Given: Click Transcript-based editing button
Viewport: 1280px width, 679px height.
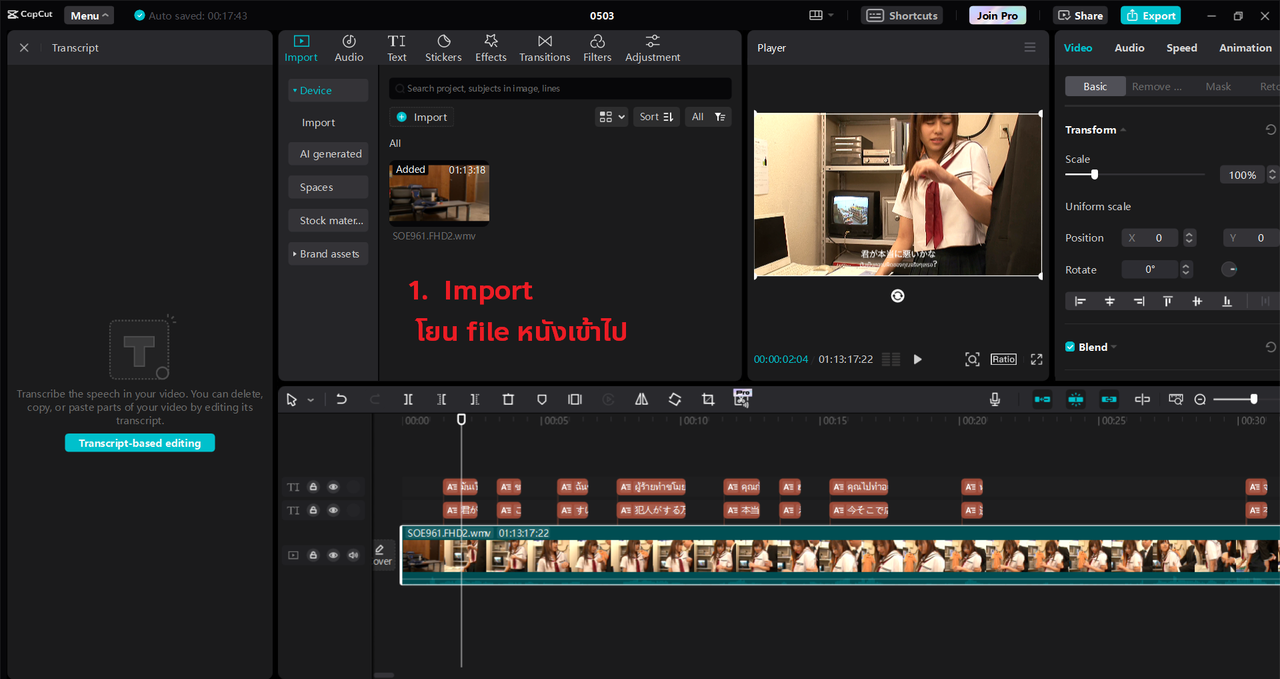Looking at the screenshot, I should [x=140, y=443].
